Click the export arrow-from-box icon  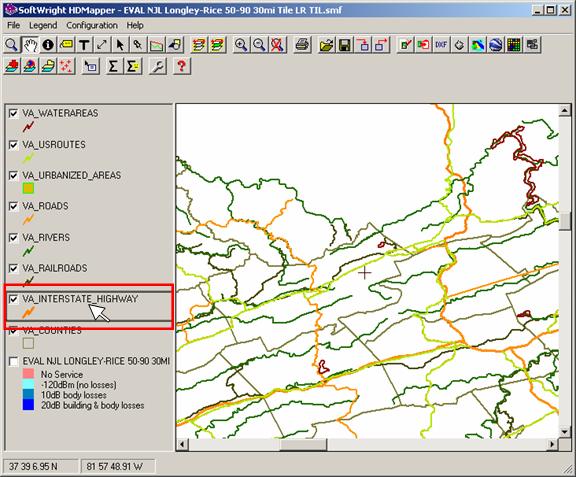click(x=381, y=45)
